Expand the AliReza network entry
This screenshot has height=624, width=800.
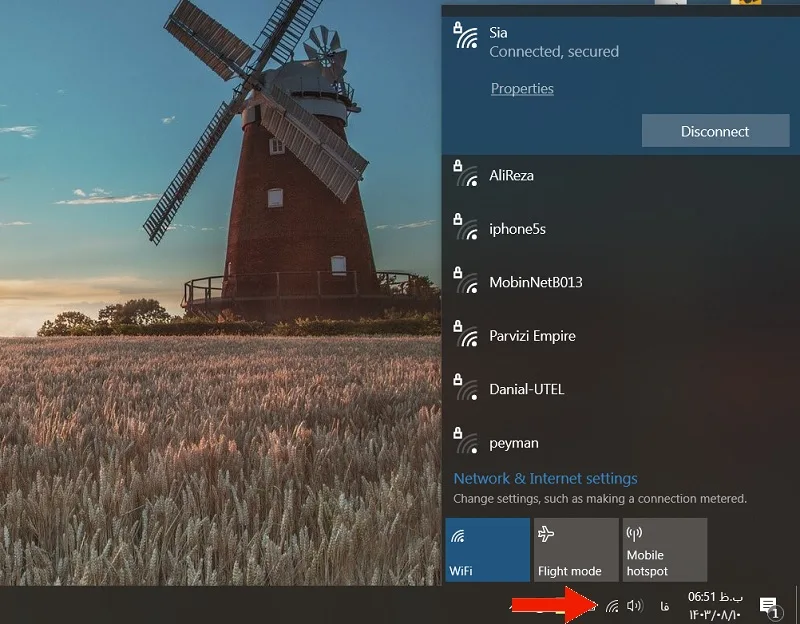(620, 176)
